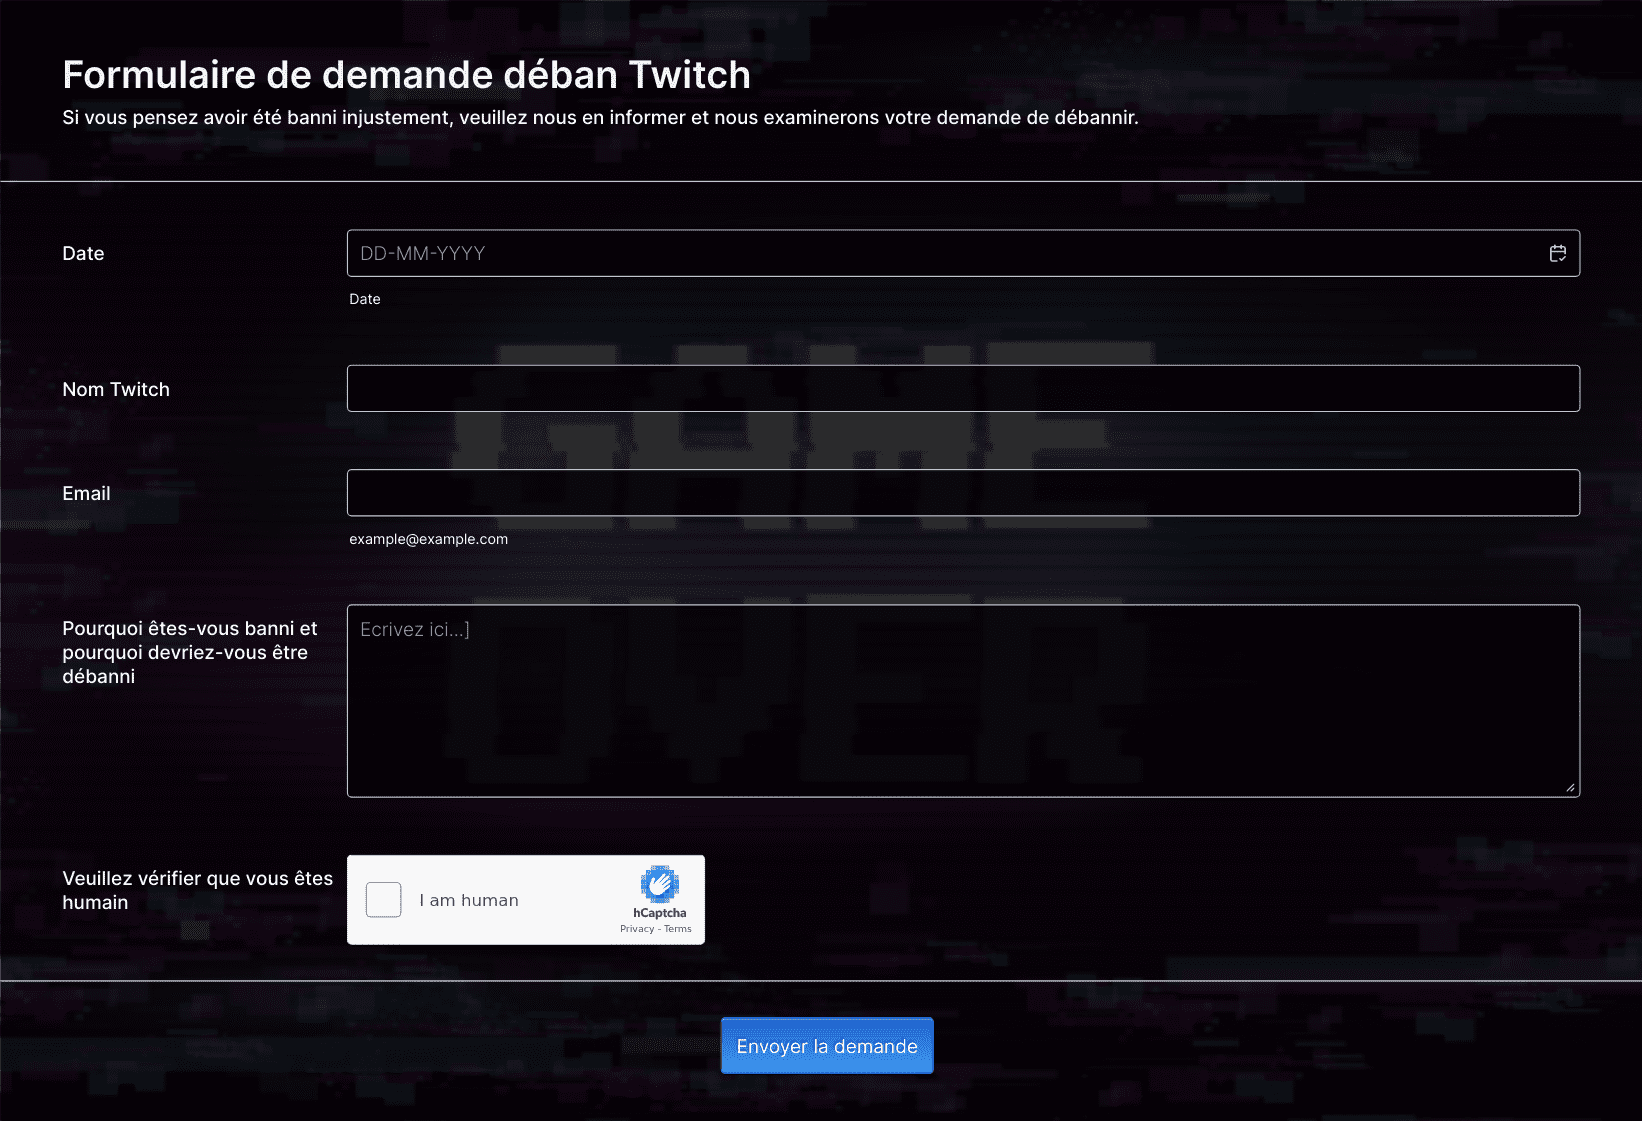Click the I am human text
1642x1121 pixels.
pyautogui.click(x=469, y=900)
